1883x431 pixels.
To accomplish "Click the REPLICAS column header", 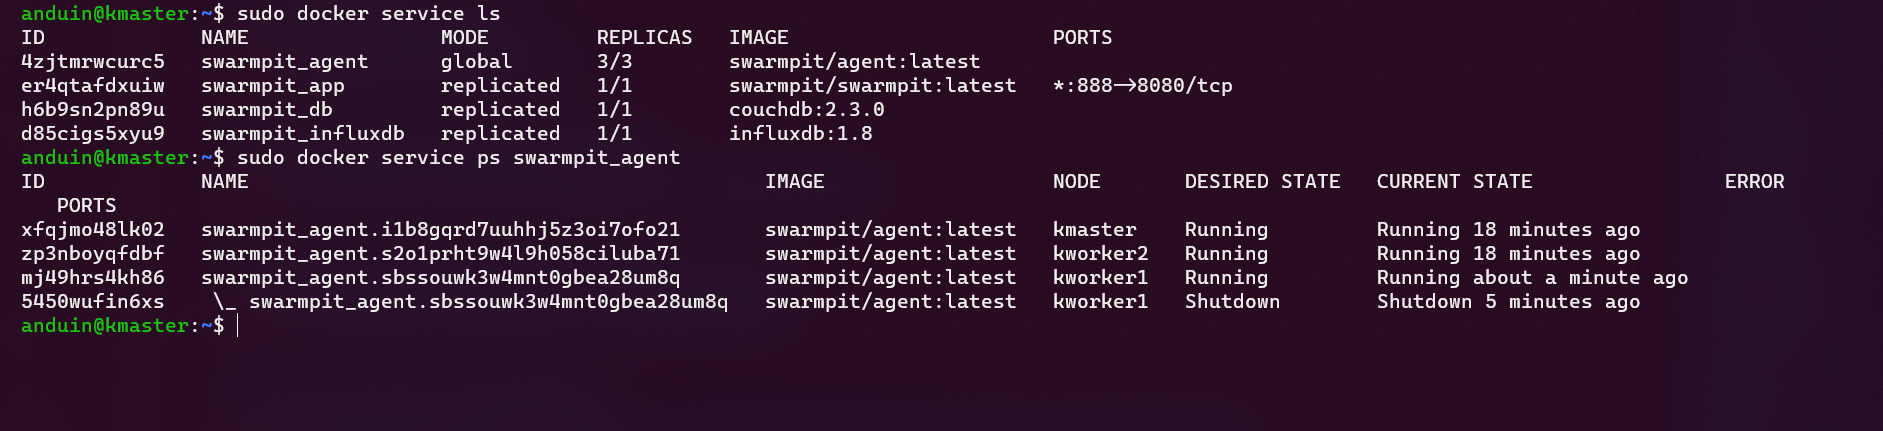I will pos(644,38).
